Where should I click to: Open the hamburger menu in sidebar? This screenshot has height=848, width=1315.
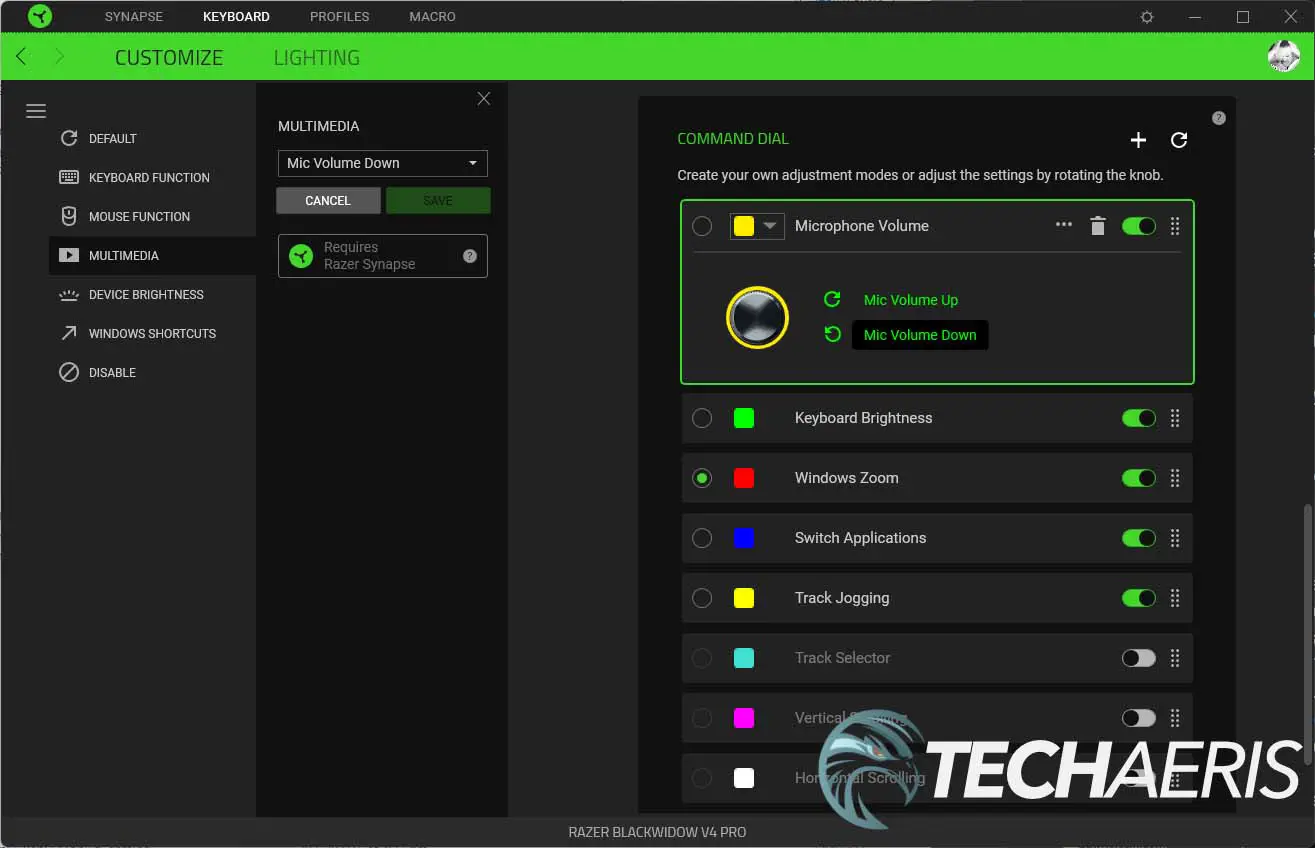pos(36,111)
